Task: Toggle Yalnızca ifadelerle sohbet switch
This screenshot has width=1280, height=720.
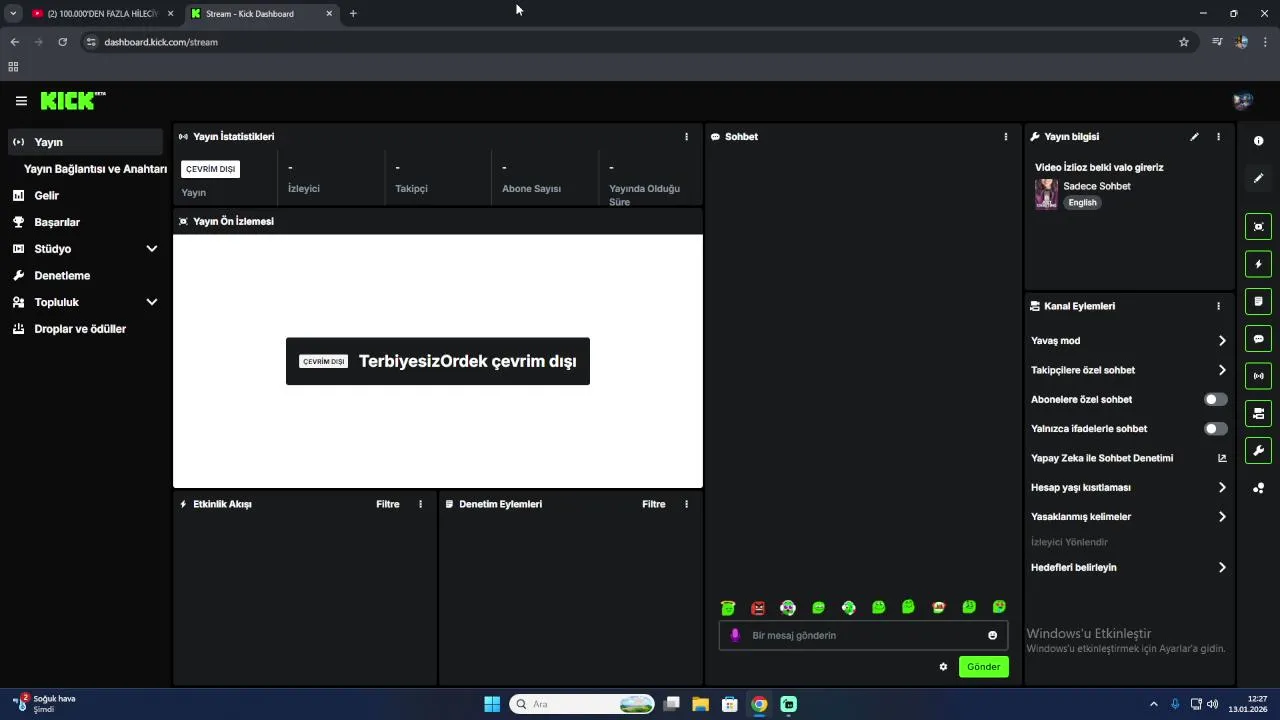Action: coord(1215,429)
